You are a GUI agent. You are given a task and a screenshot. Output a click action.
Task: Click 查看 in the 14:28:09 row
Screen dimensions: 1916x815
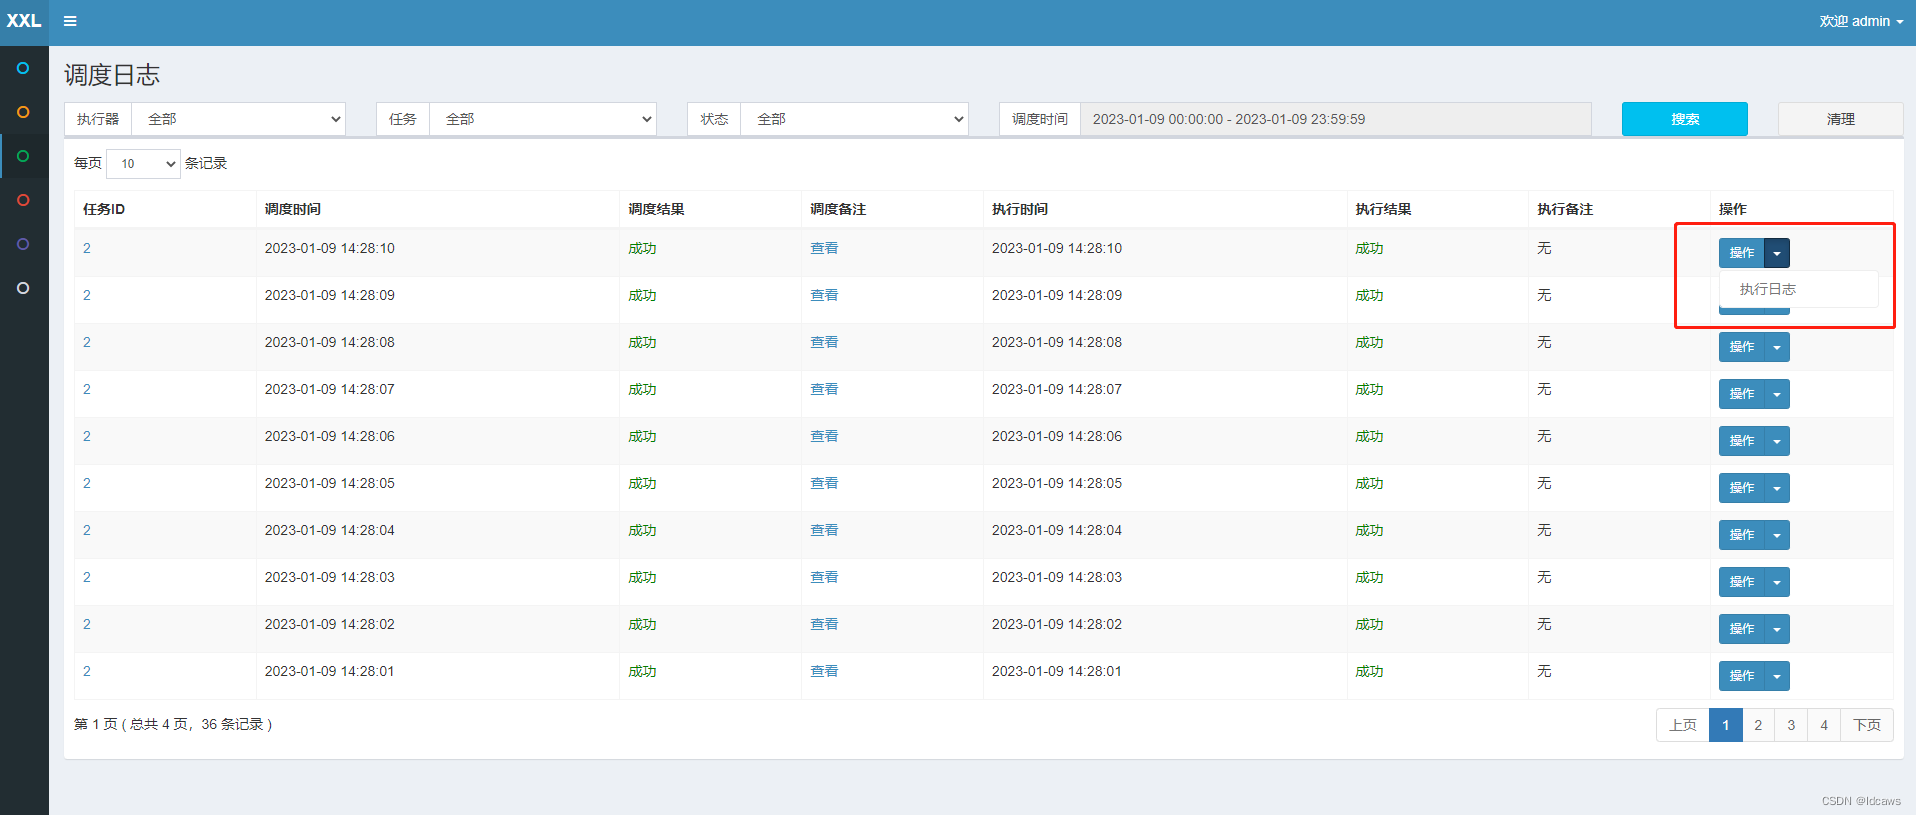tap(824, 295)
